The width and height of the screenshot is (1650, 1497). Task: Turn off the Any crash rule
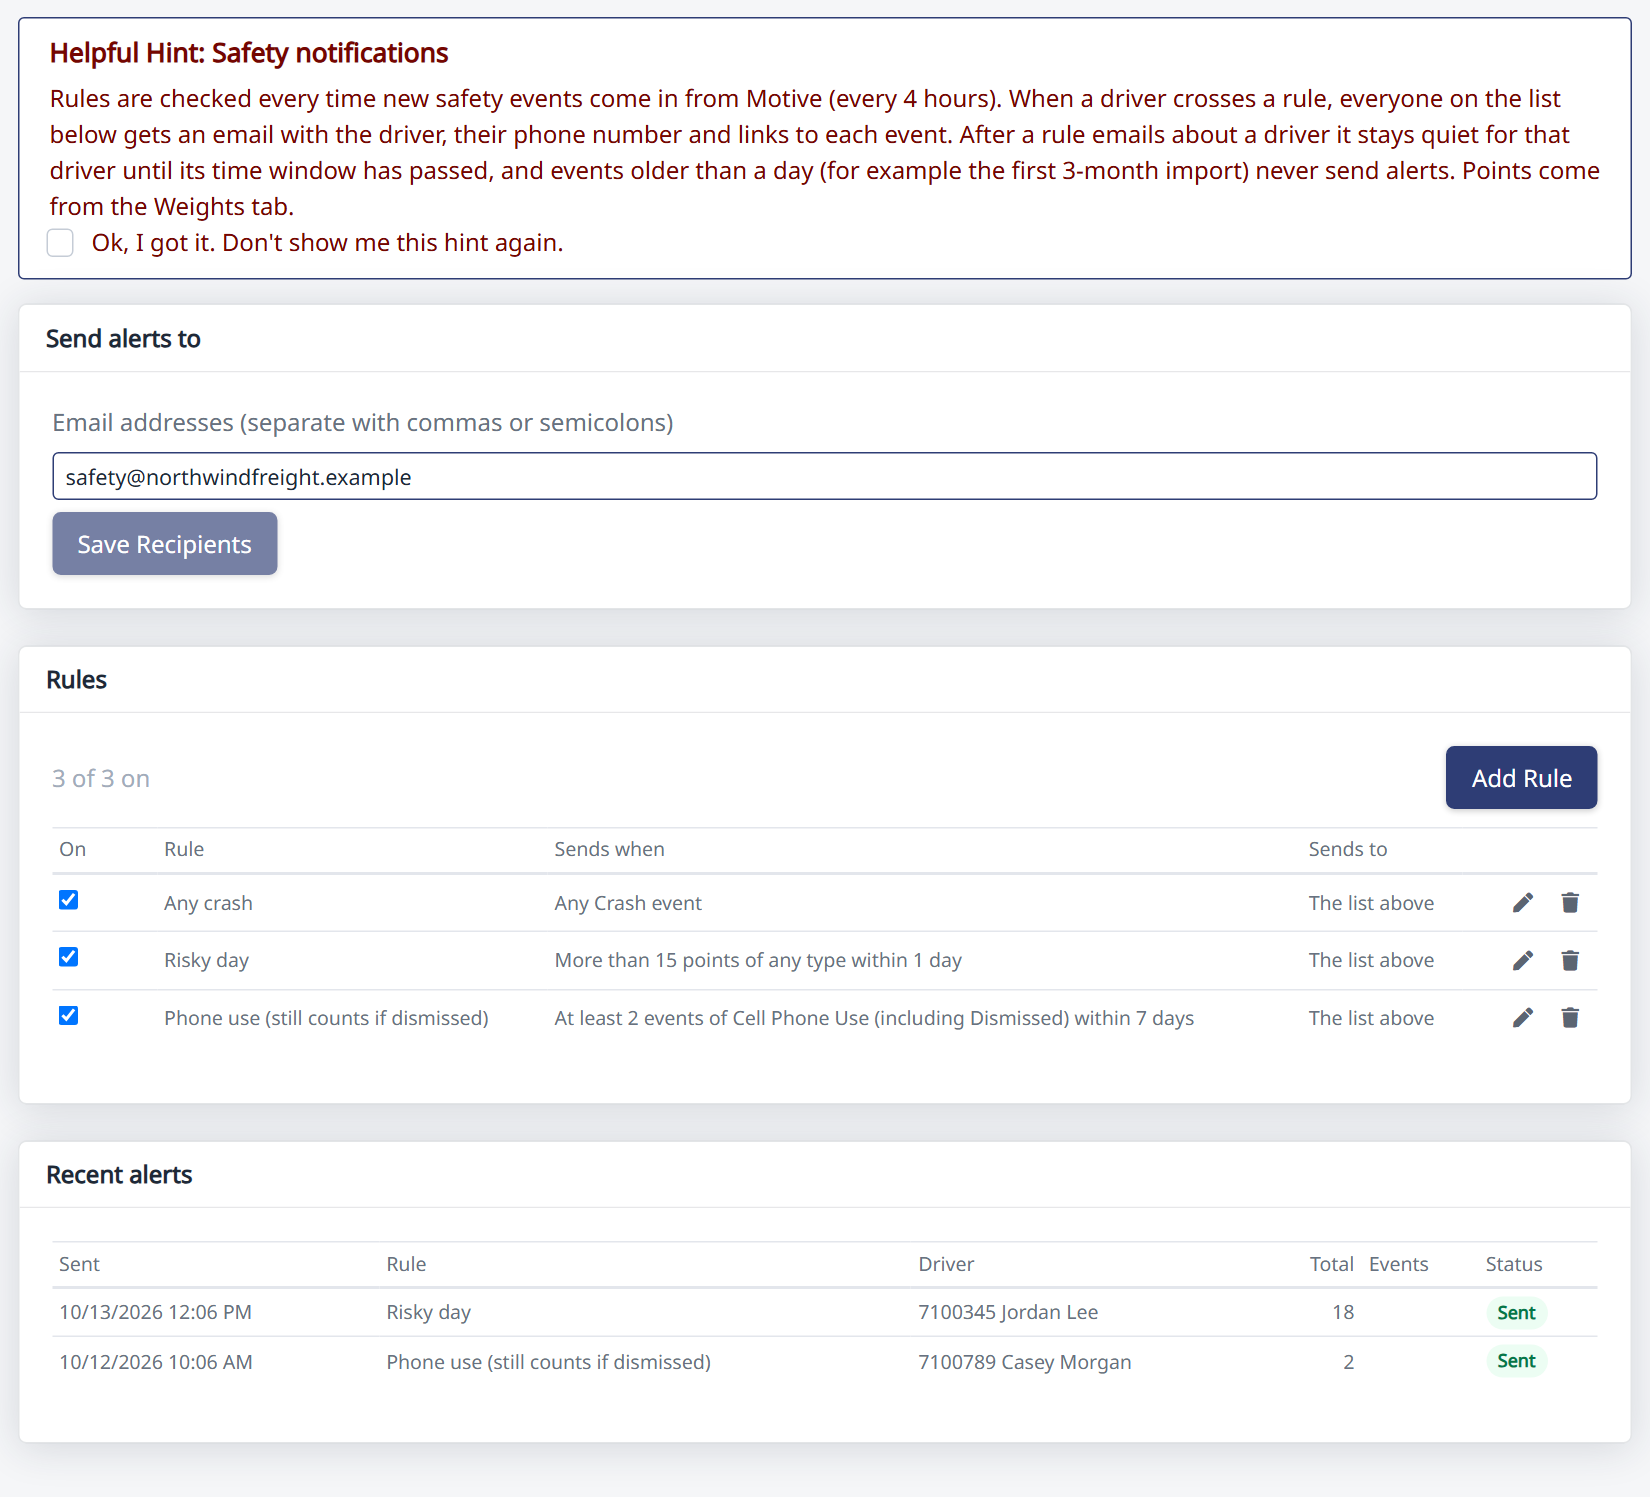(x=68, y=900)
